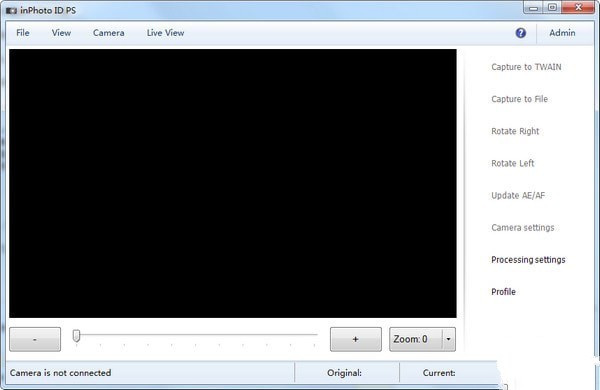
Task: Select Rotate Right
Action: pyautogui.click(x=515, y=131)
